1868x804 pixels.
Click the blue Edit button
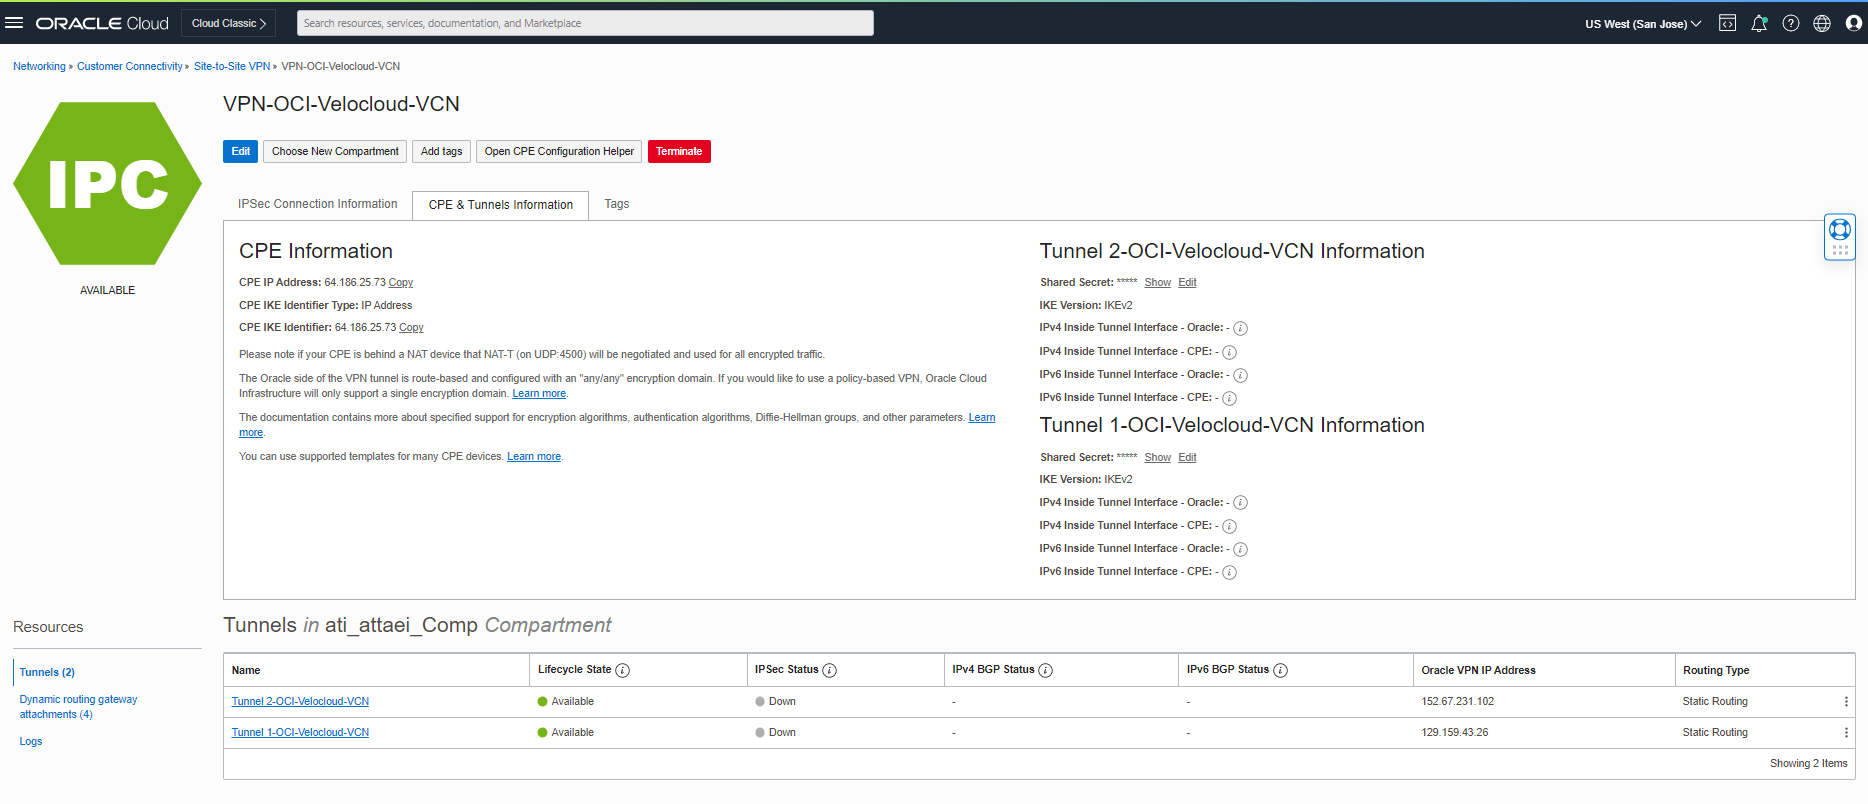pyautogui.click(x=240, y=151)
